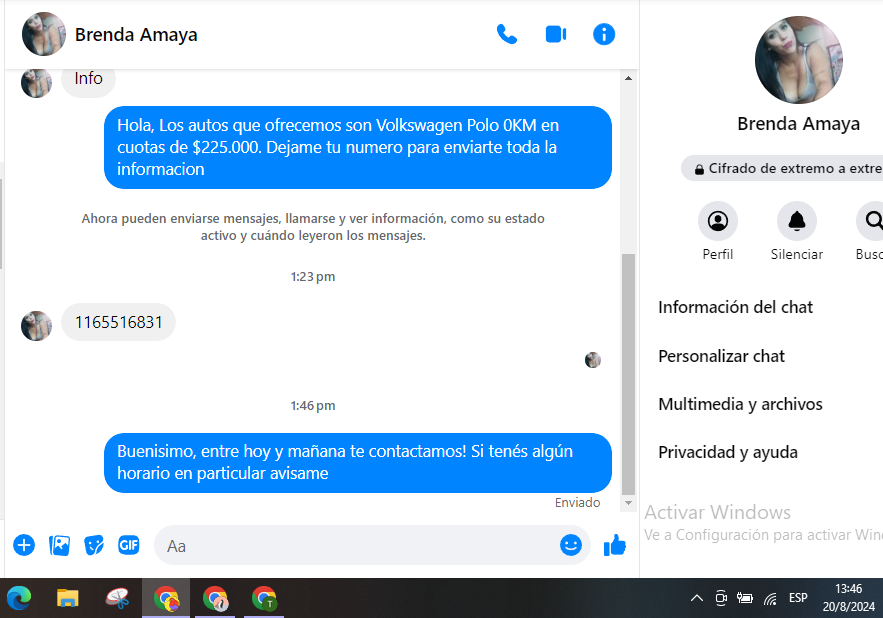The width and height of the screenshot is (883, 618).
Task: Click the Aa message input field
Action: tap(360, 545)
